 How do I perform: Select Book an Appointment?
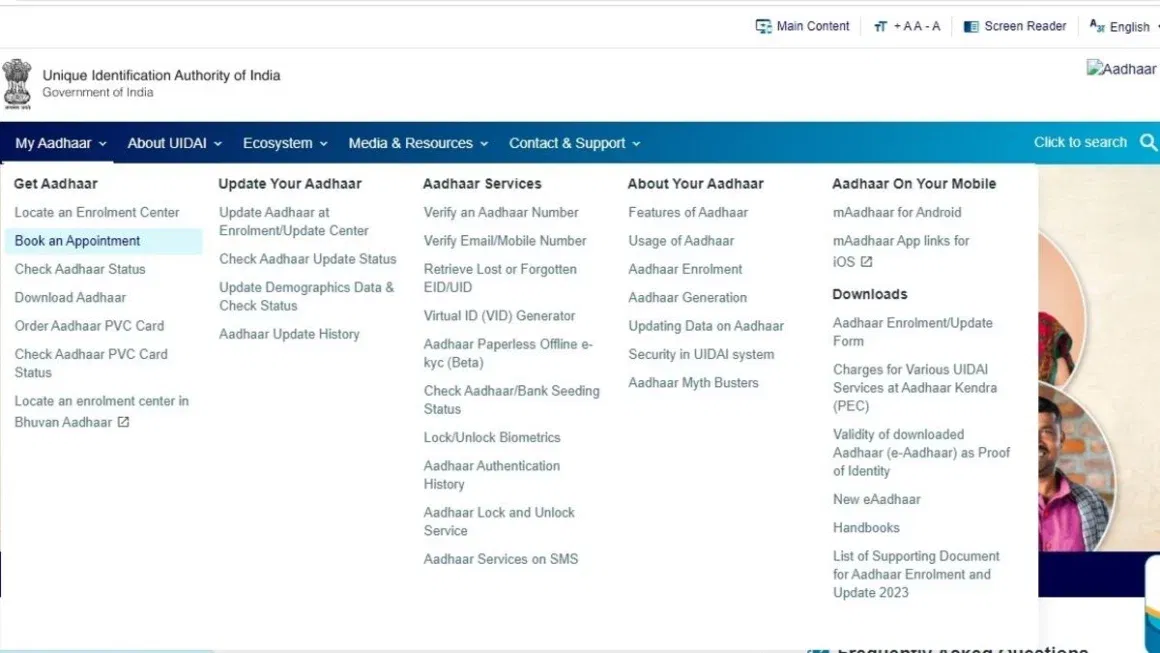pyautogui.click(x=77, y=241)
